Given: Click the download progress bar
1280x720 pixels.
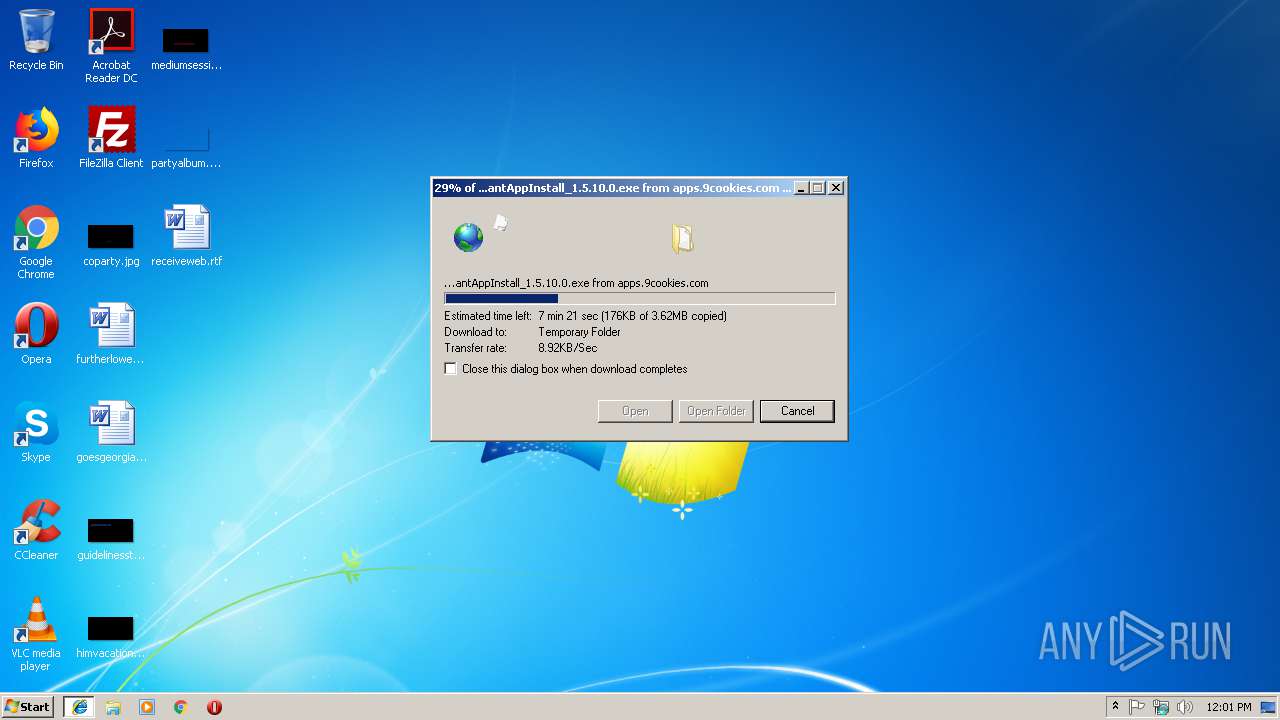Looking at the screenshot, I should point(639,298).
